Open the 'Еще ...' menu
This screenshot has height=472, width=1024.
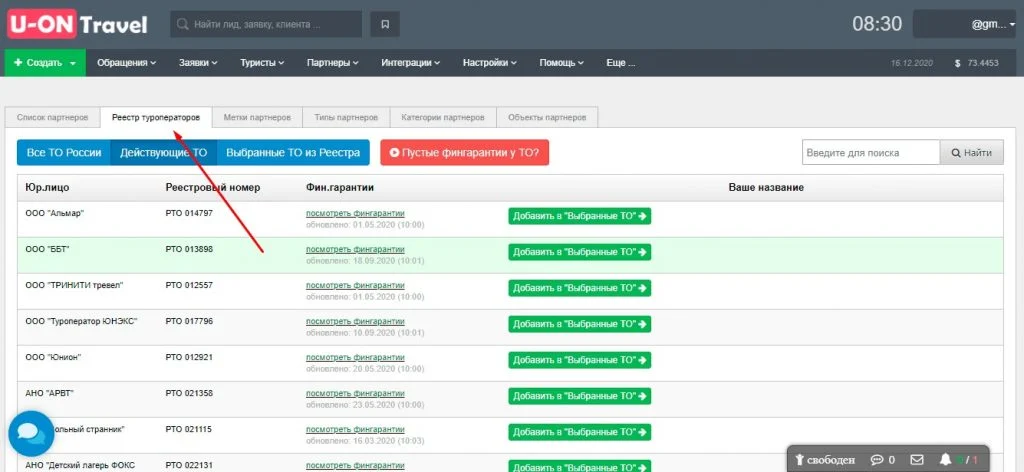620,63
